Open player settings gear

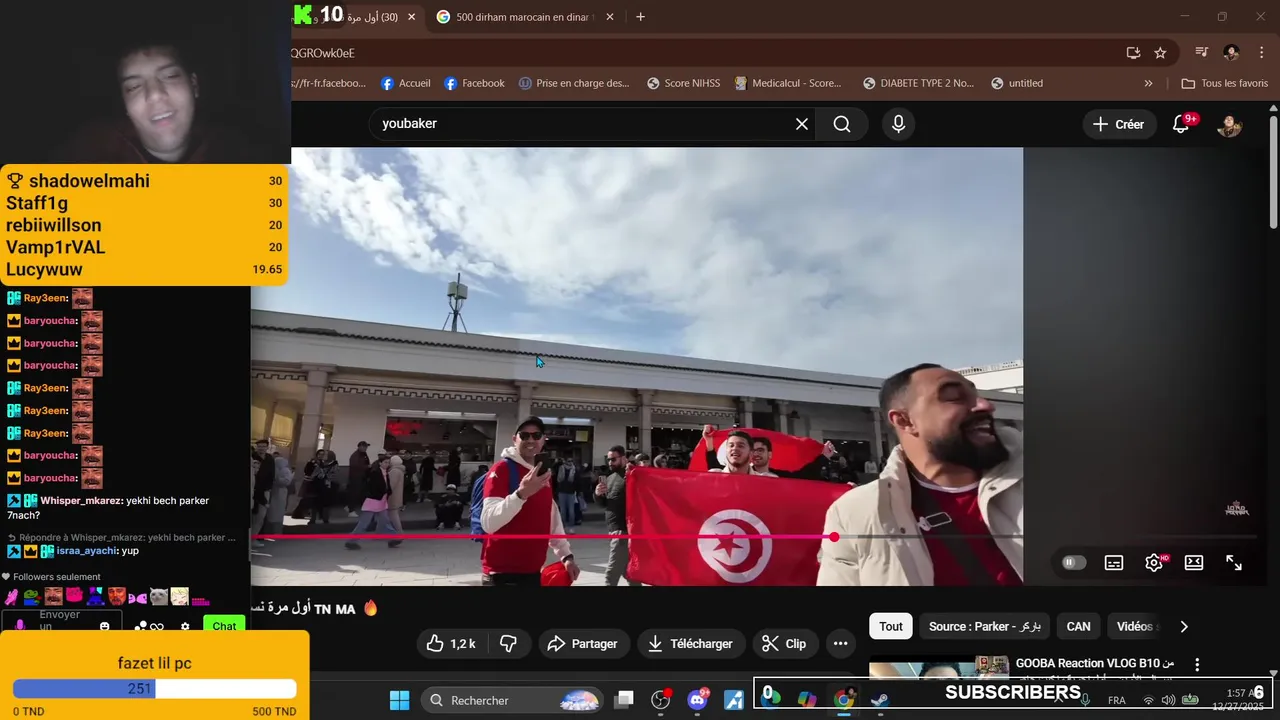1154,563
